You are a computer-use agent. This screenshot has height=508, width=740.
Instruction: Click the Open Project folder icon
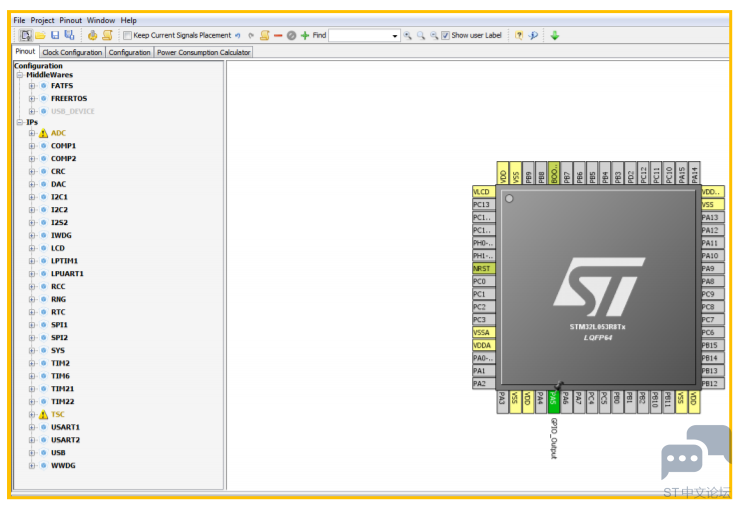coord(41,35)
